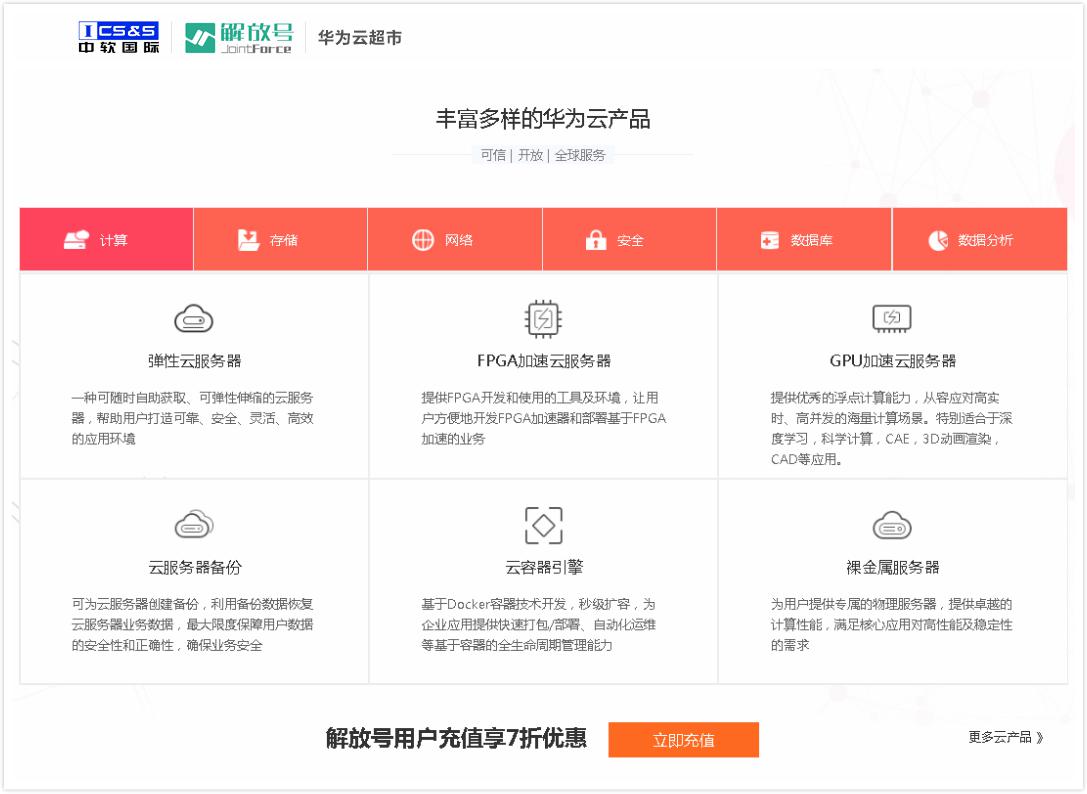Select the 数据库 tab
Image resolution: width=1087 pixels, height=794 pixels.
(804, 239)
